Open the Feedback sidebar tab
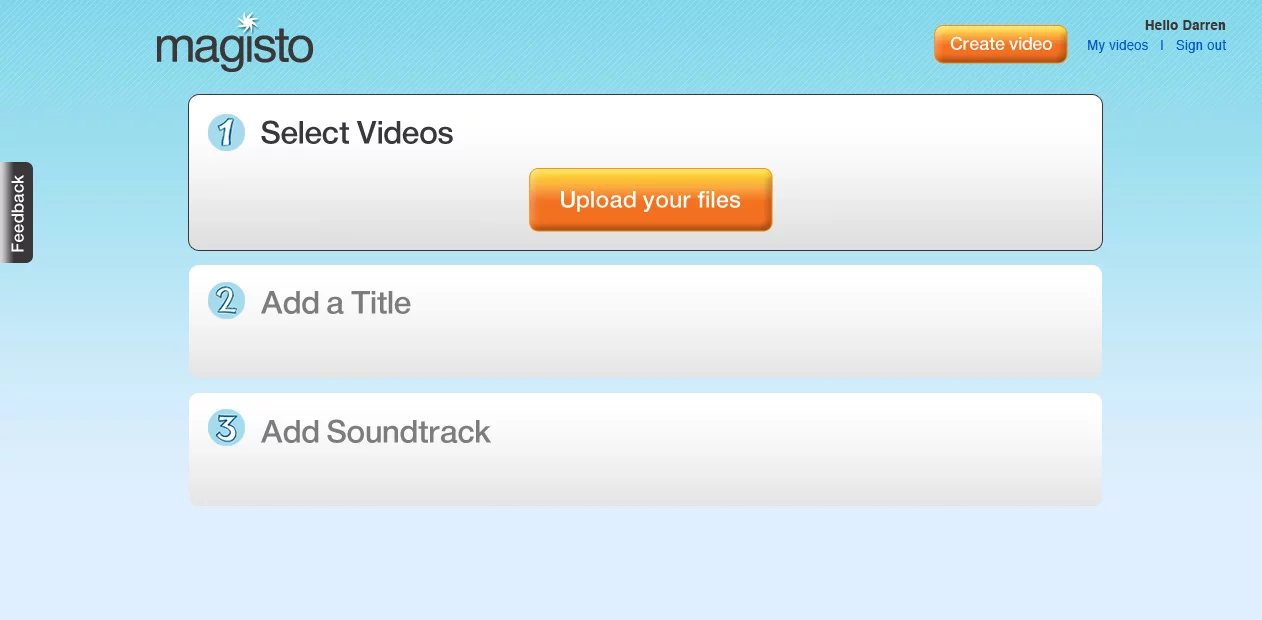 click(16, 212)
